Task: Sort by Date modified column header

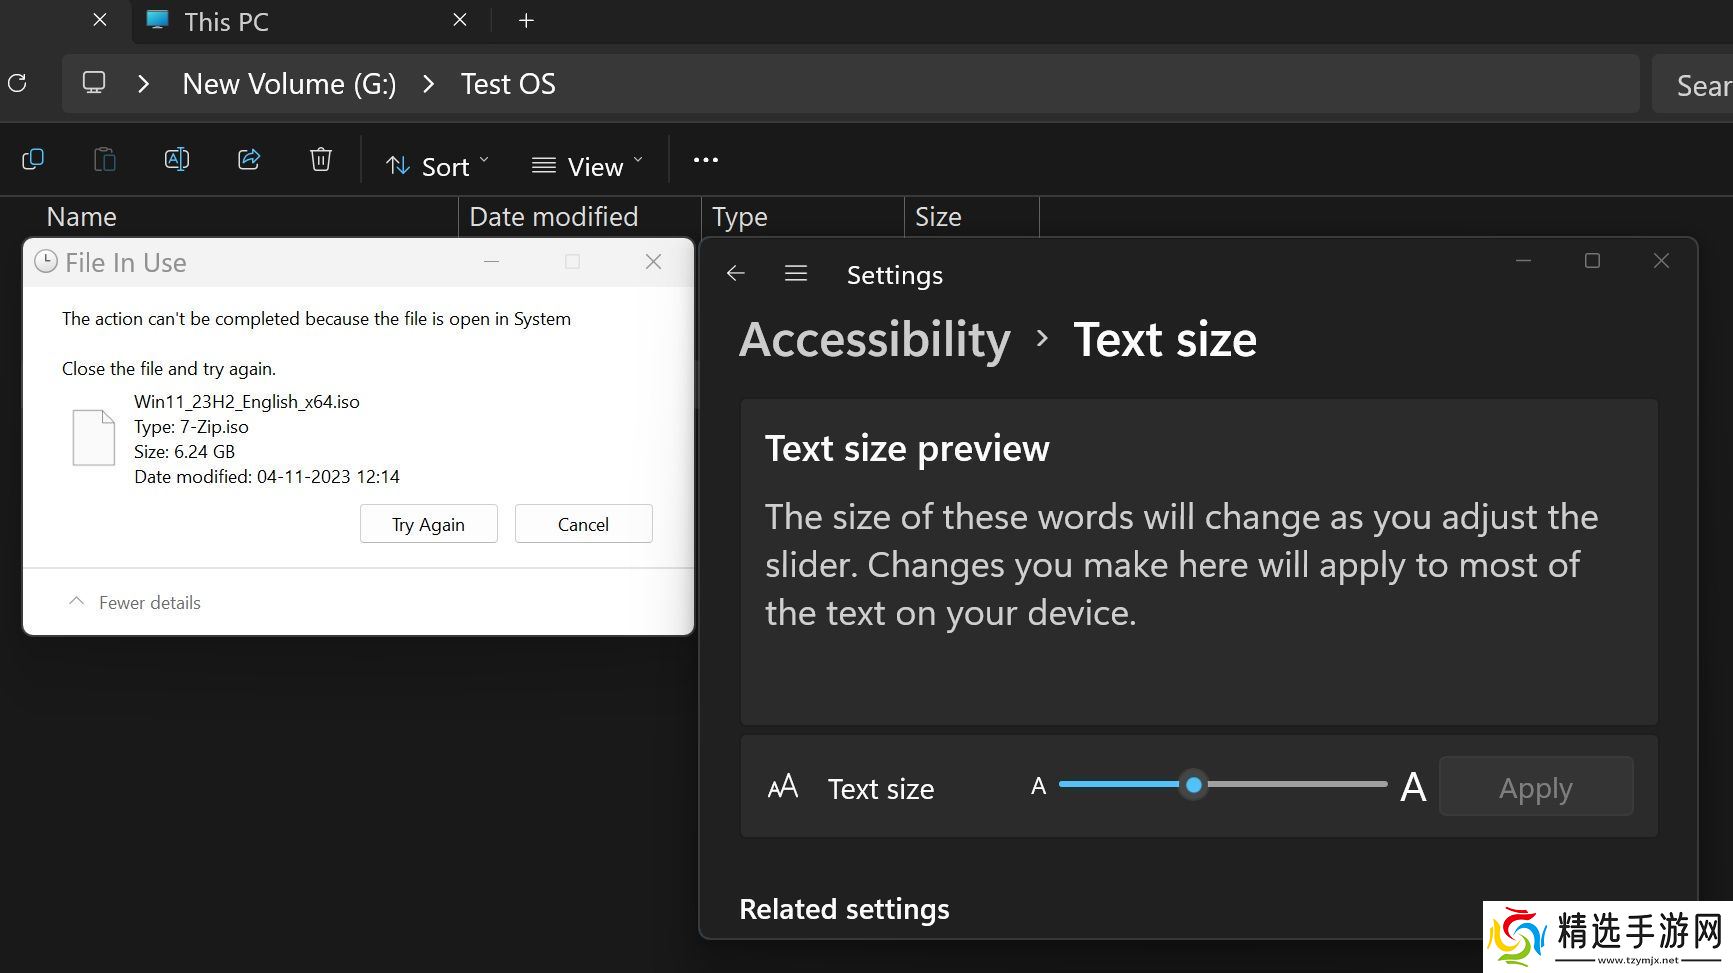Action: 553,217
